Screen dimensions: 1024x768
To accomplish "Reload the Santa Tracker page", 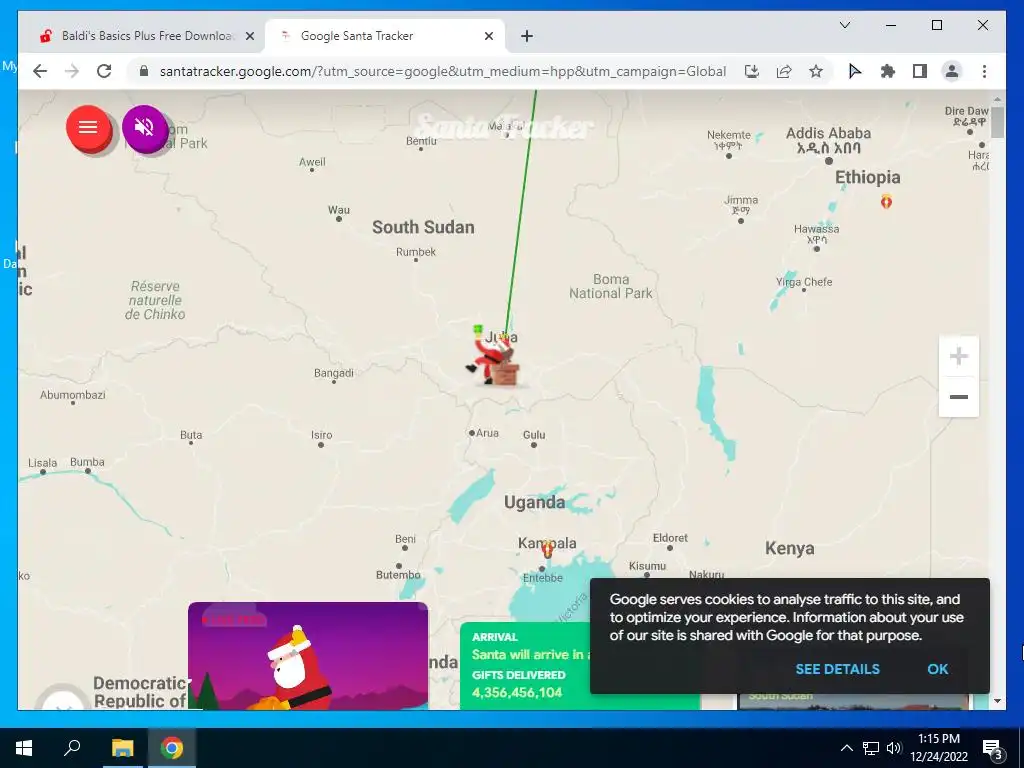I will (x=104, y=71).
